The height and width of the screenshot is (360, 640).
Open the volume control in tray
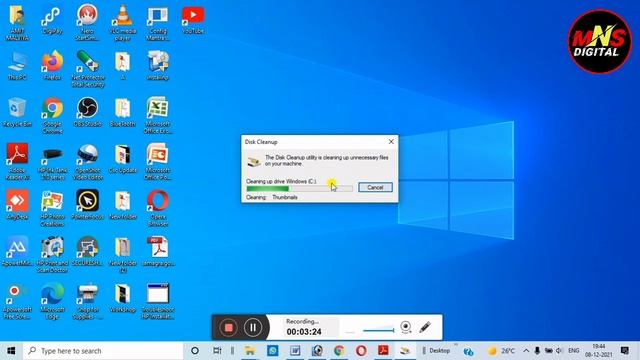click(559, 351)
